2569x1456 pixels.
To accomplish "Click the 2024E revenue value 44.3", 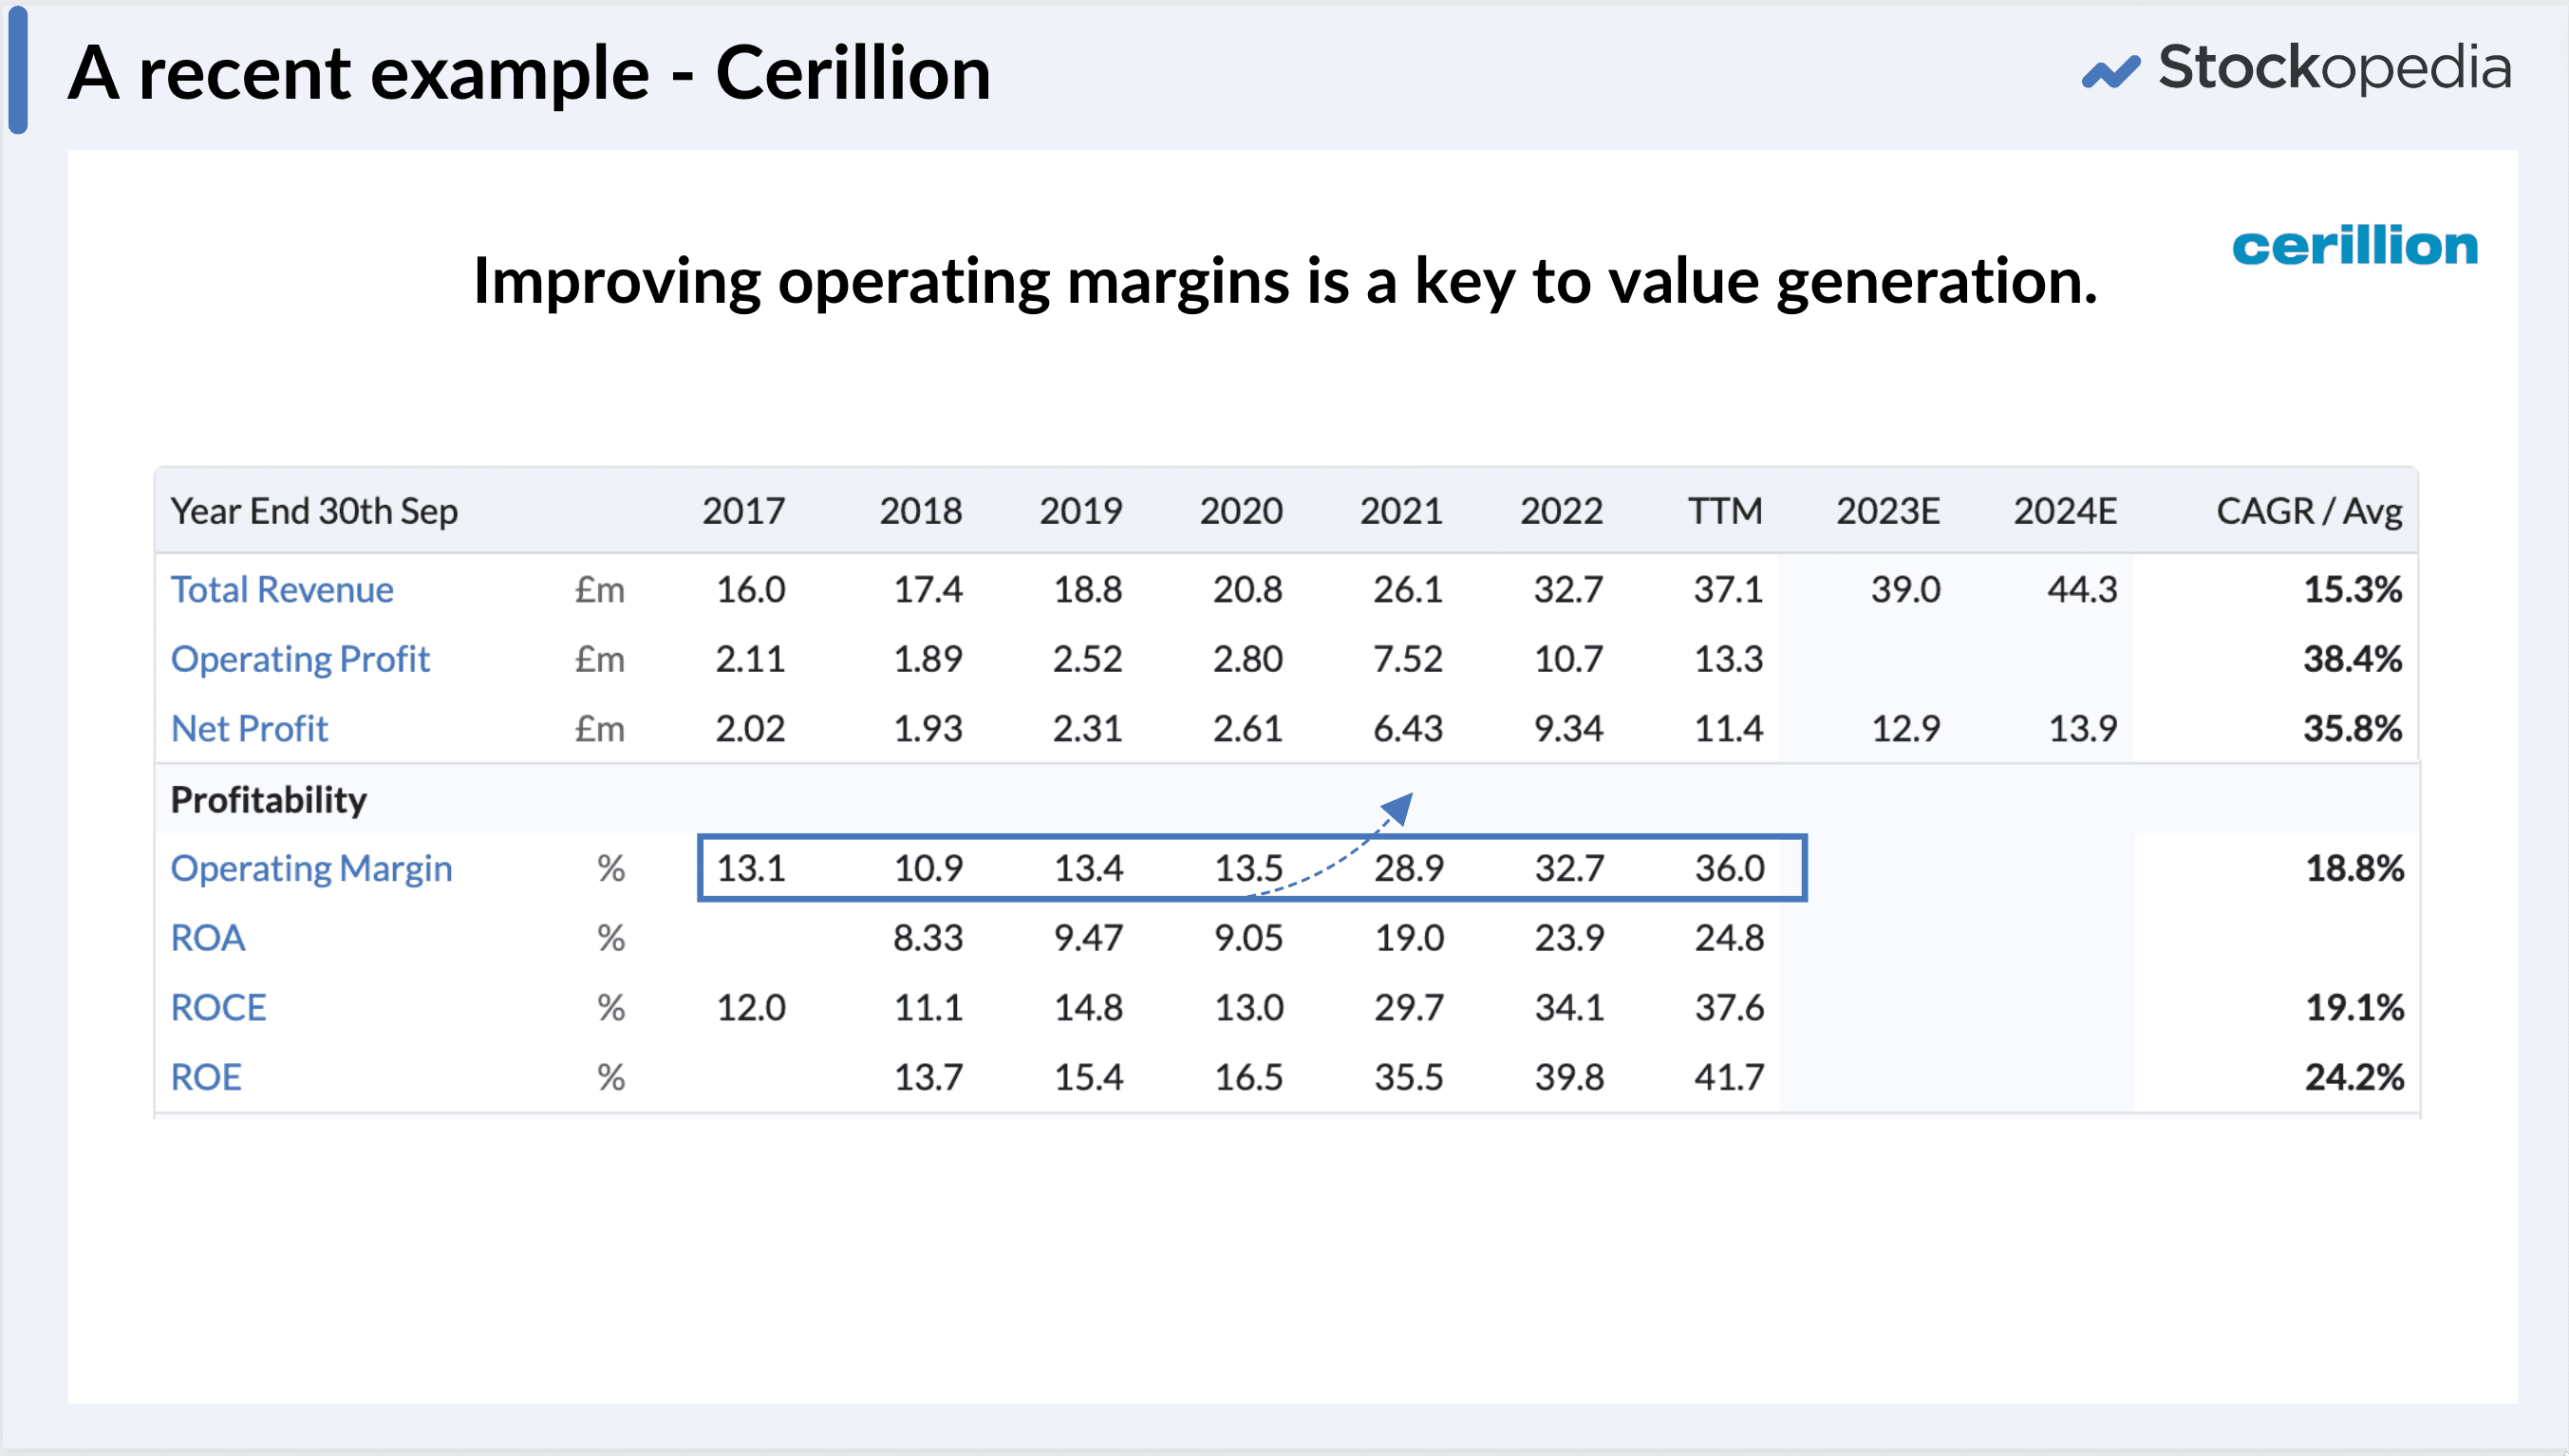I will (x=2082, y=590).
